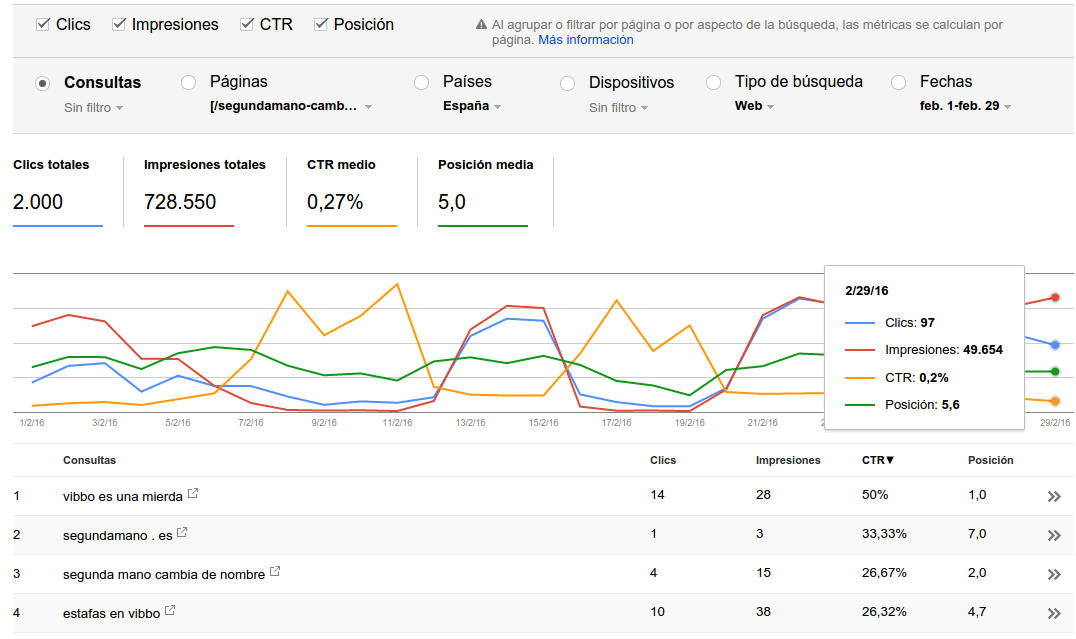Open the Dispositivos 'Sin filtro' dropdown

click(x=618, y=108)
